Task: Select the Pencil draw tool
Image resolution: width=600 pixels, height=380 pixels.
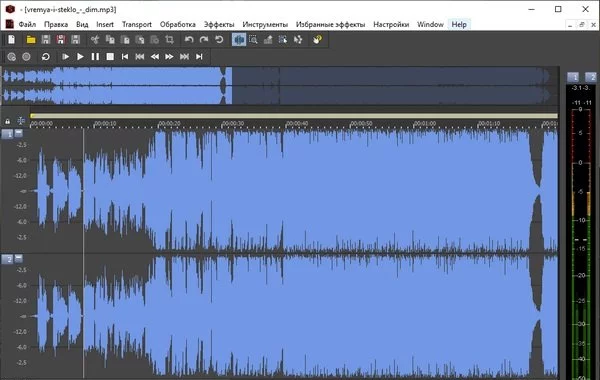Action: tap(268, 39)
